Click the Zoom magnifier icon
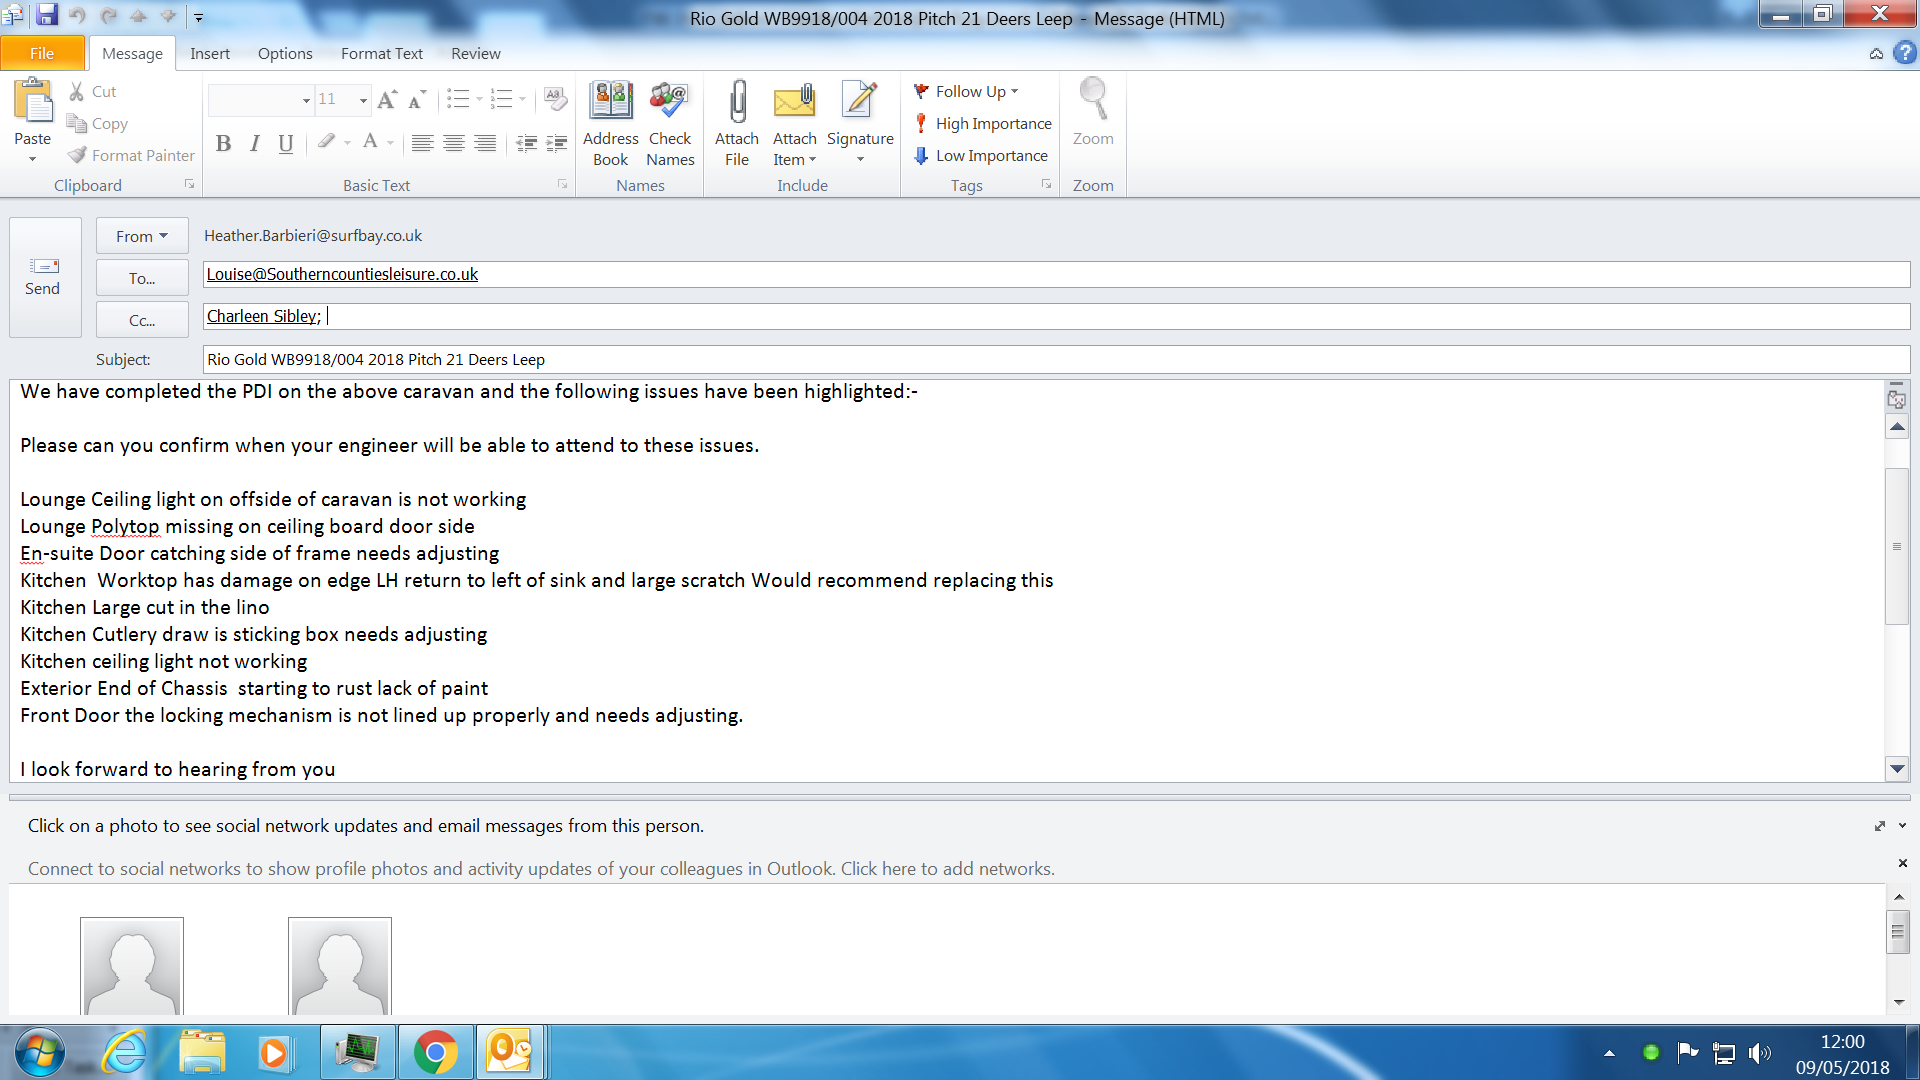The height and width of the screenshot is (1080, 1920). pyautogui.click(x=1092, y=103)
